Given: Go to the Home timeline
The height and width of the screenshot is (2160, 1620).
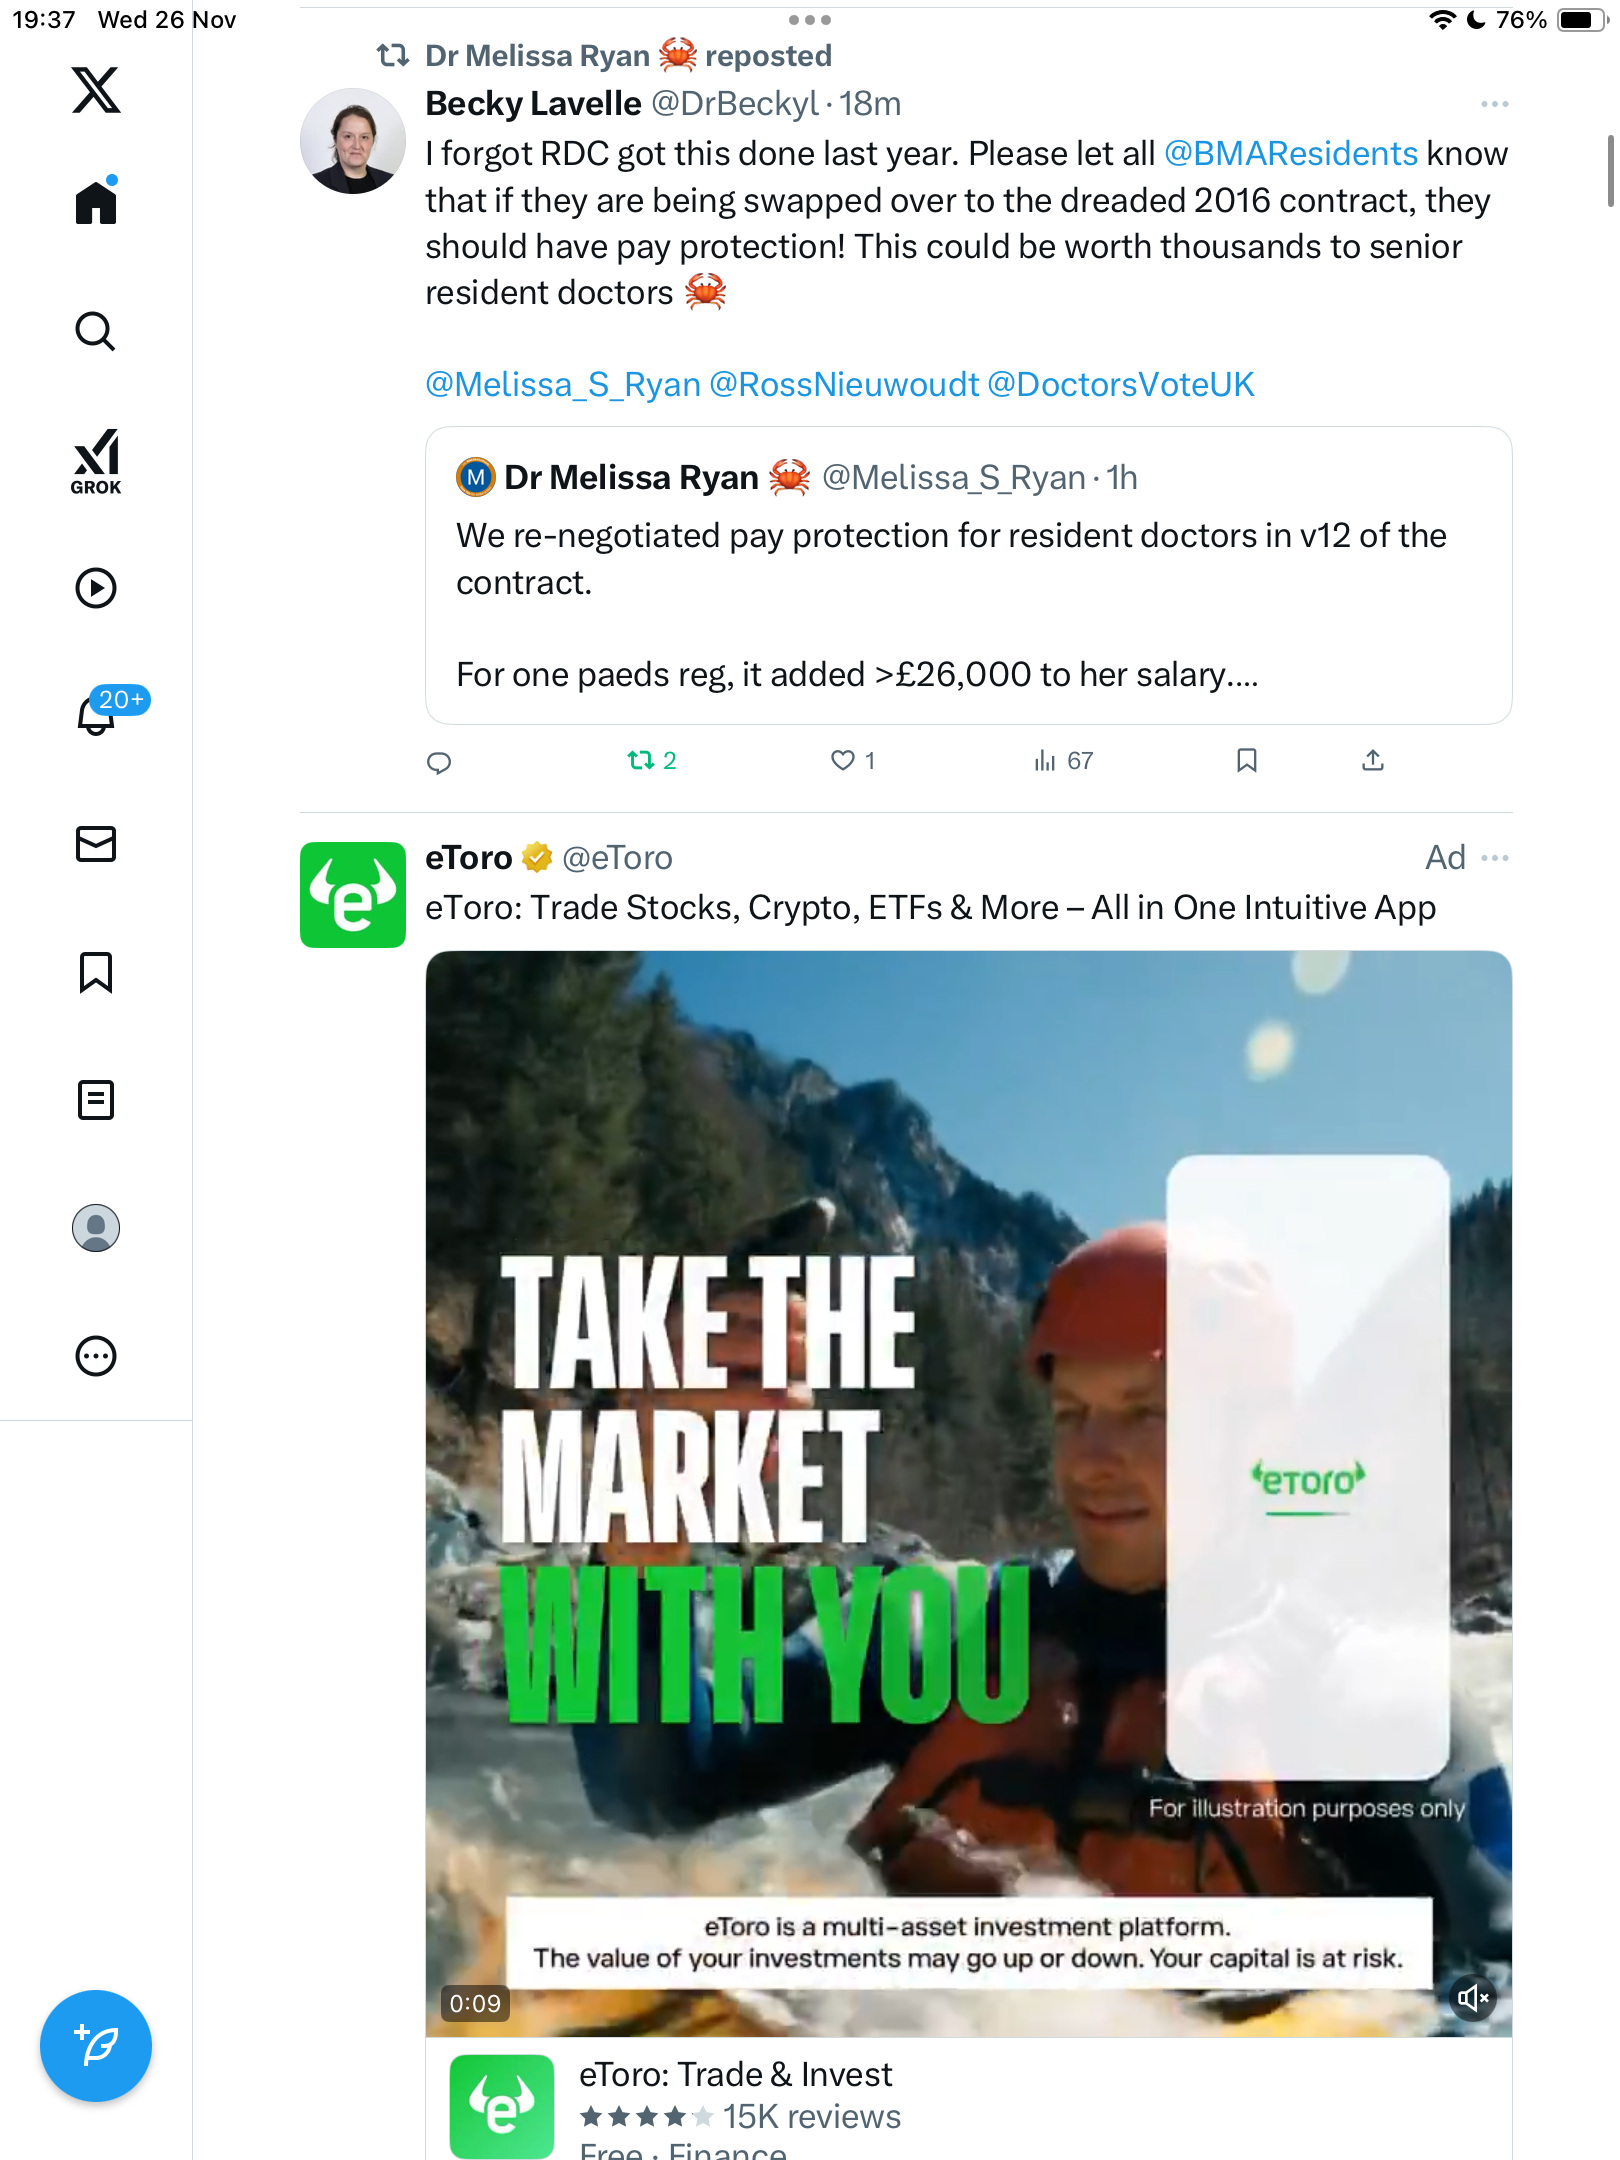Looking at the screenshot, I should [96, 203].
